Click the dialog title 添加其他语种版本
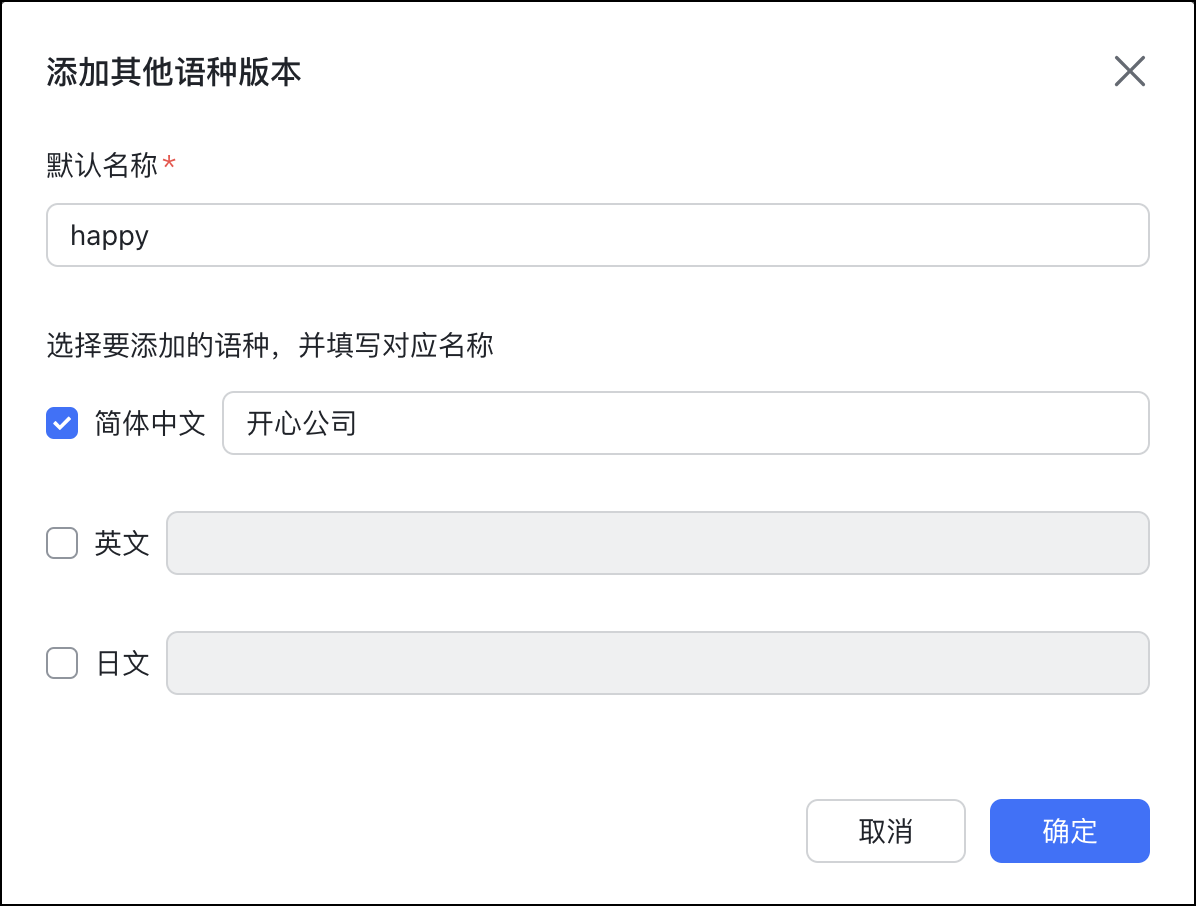Viewport: 1196px width, 906px height. [174, 73]
